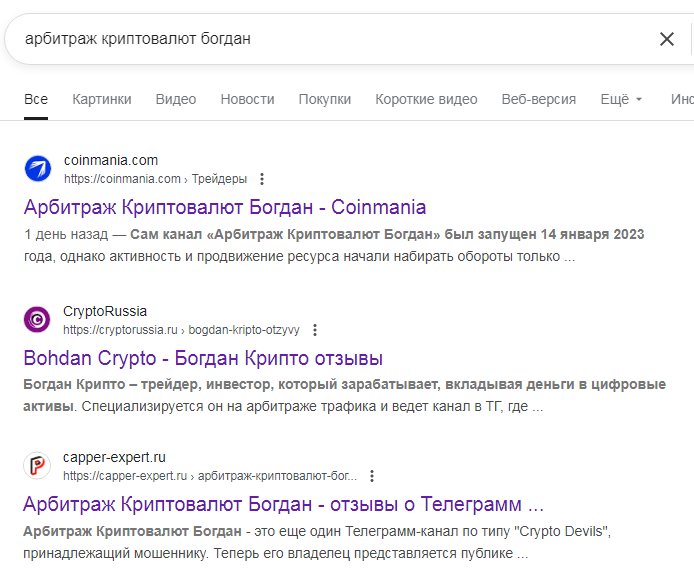Viewport: 694px width, 574px height.
Task: Select the Веб-версия tab
Action: [x=538, y=99]
